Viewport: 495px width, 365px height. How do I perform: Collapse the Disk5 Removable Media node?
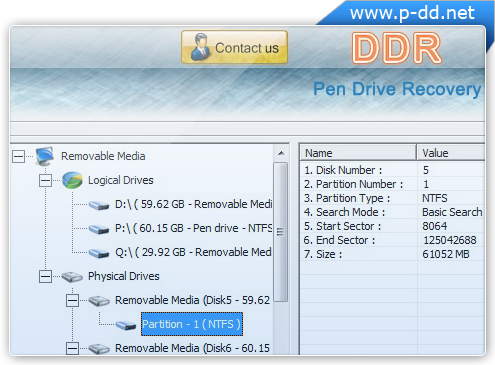[x=72, y=301]
